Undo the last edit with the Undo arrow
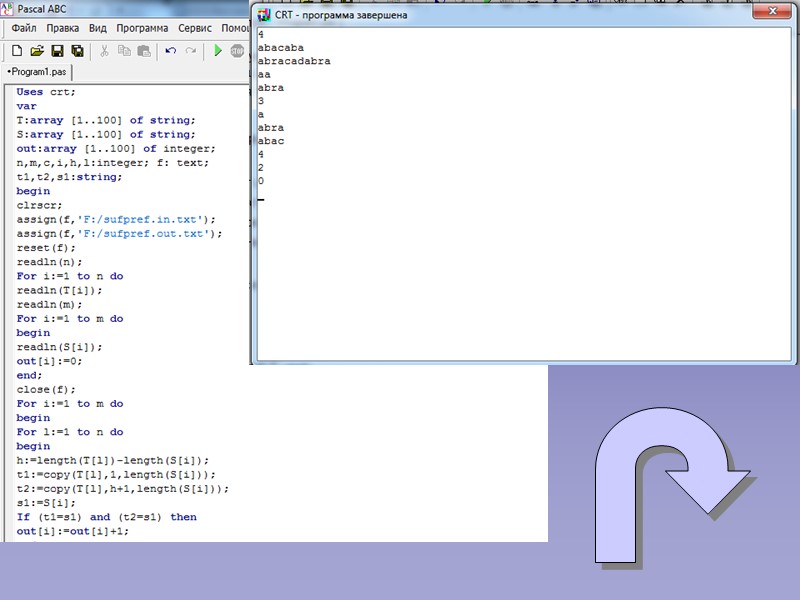This screenshot has width=800, height=600. click(x=171, y=51)
